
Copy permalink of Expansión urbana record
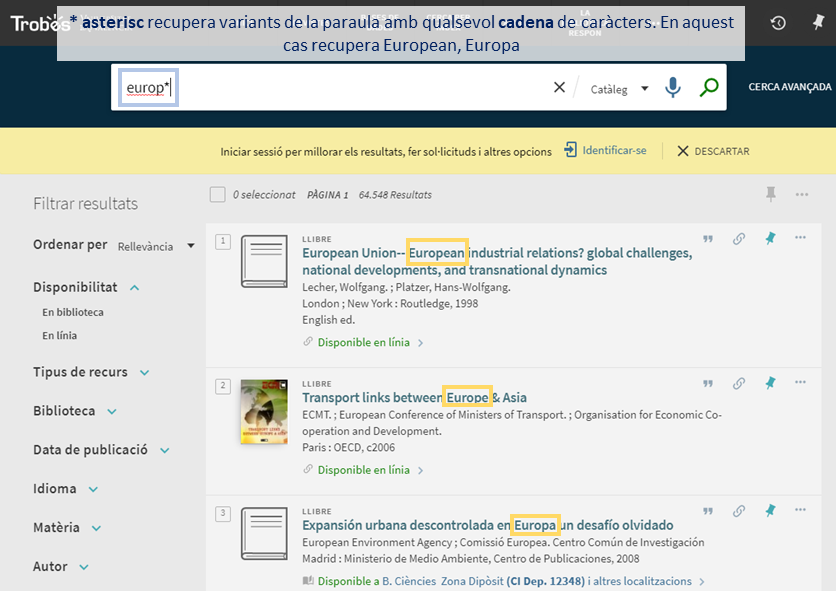738,511
